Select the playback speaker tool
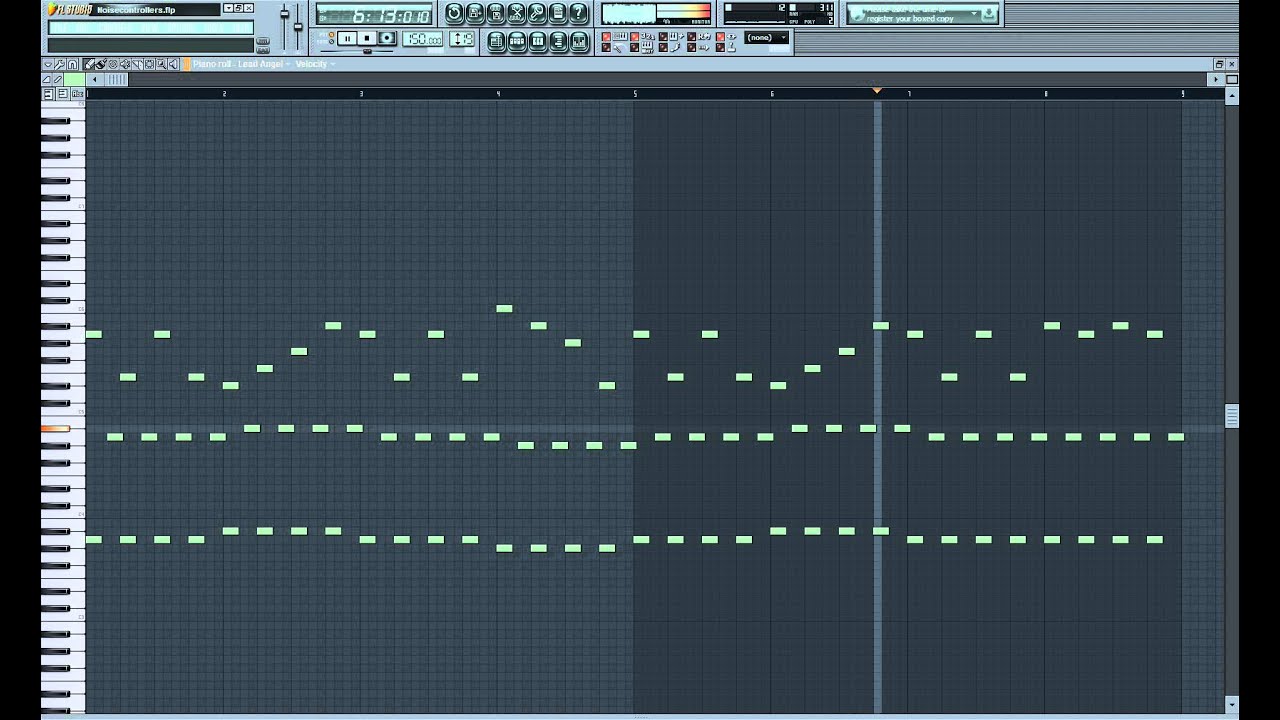Viewport: 1280px width, 720px height. pyautogui.click(x=174, y=64)
